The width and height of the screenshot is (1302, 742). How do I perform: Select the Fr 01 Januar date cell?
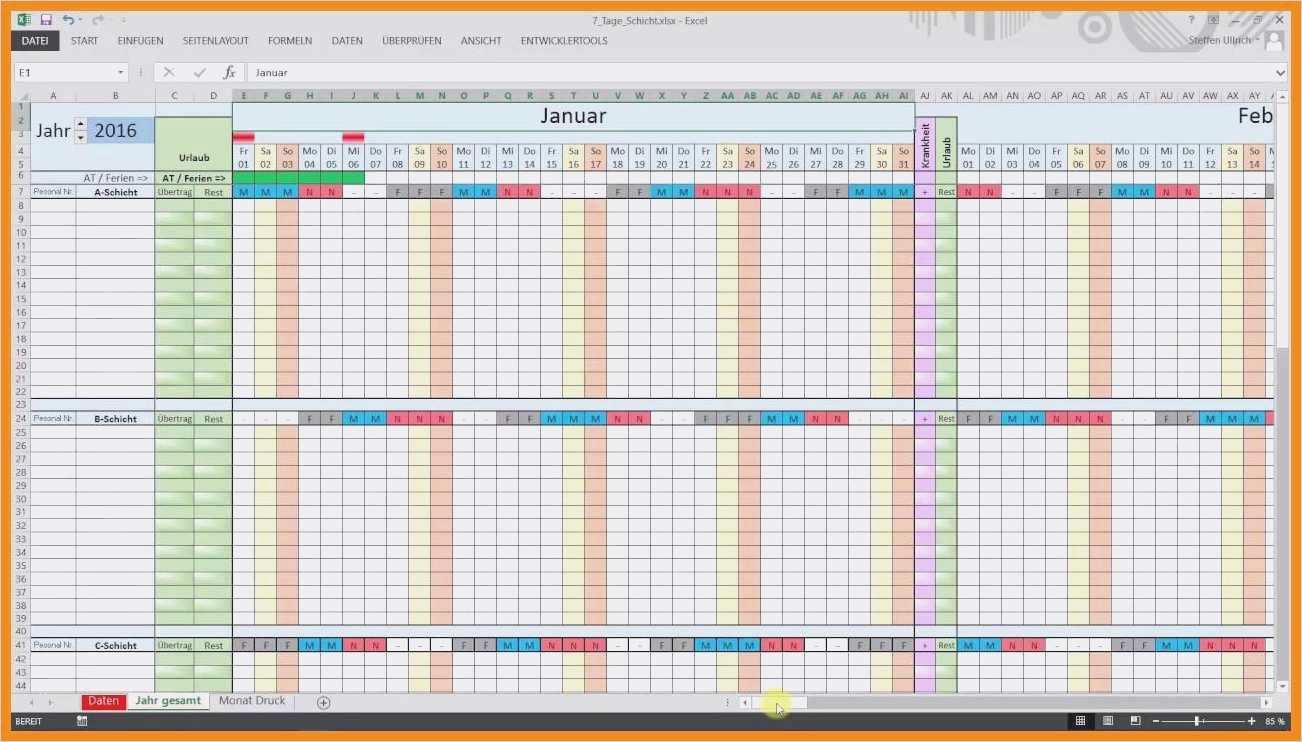[x=243, y=157]
